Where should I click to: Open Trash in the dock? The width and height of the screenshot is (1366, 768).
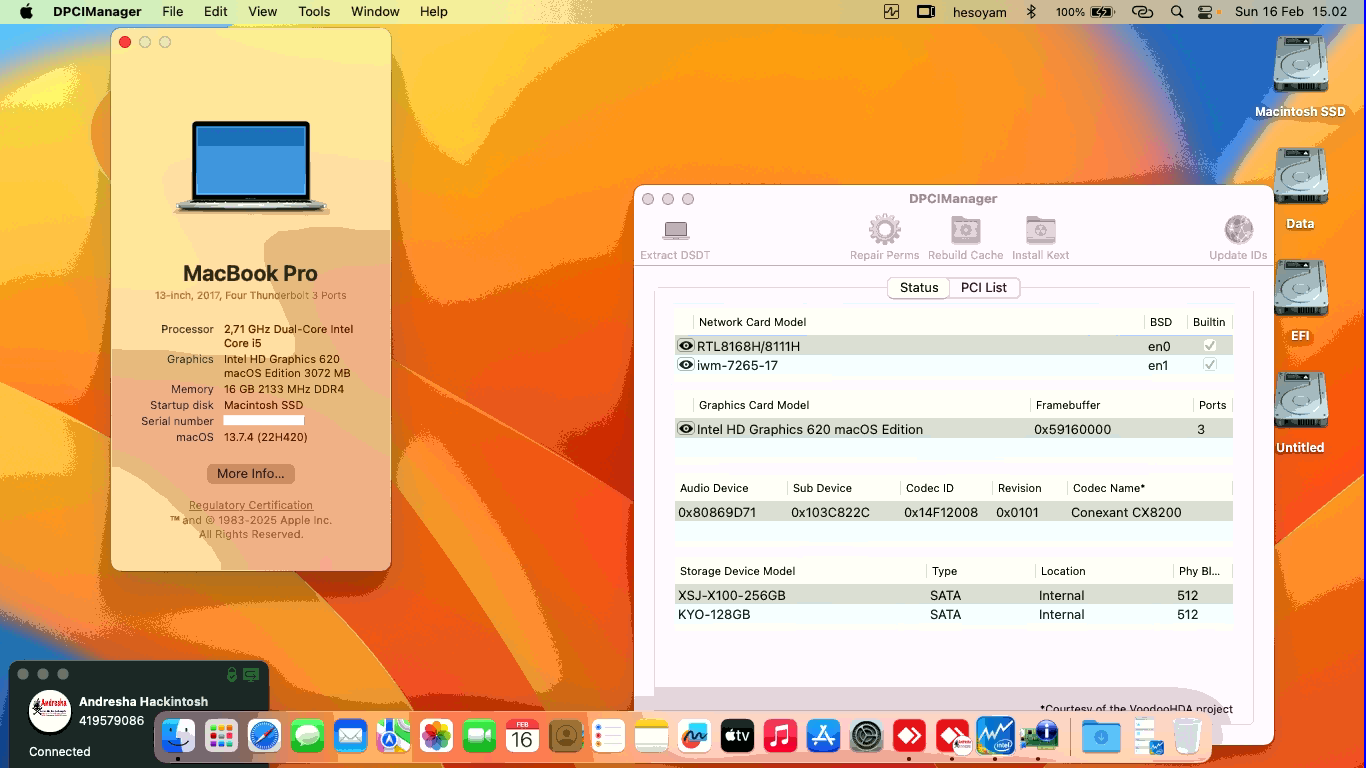click(1187, 737)
